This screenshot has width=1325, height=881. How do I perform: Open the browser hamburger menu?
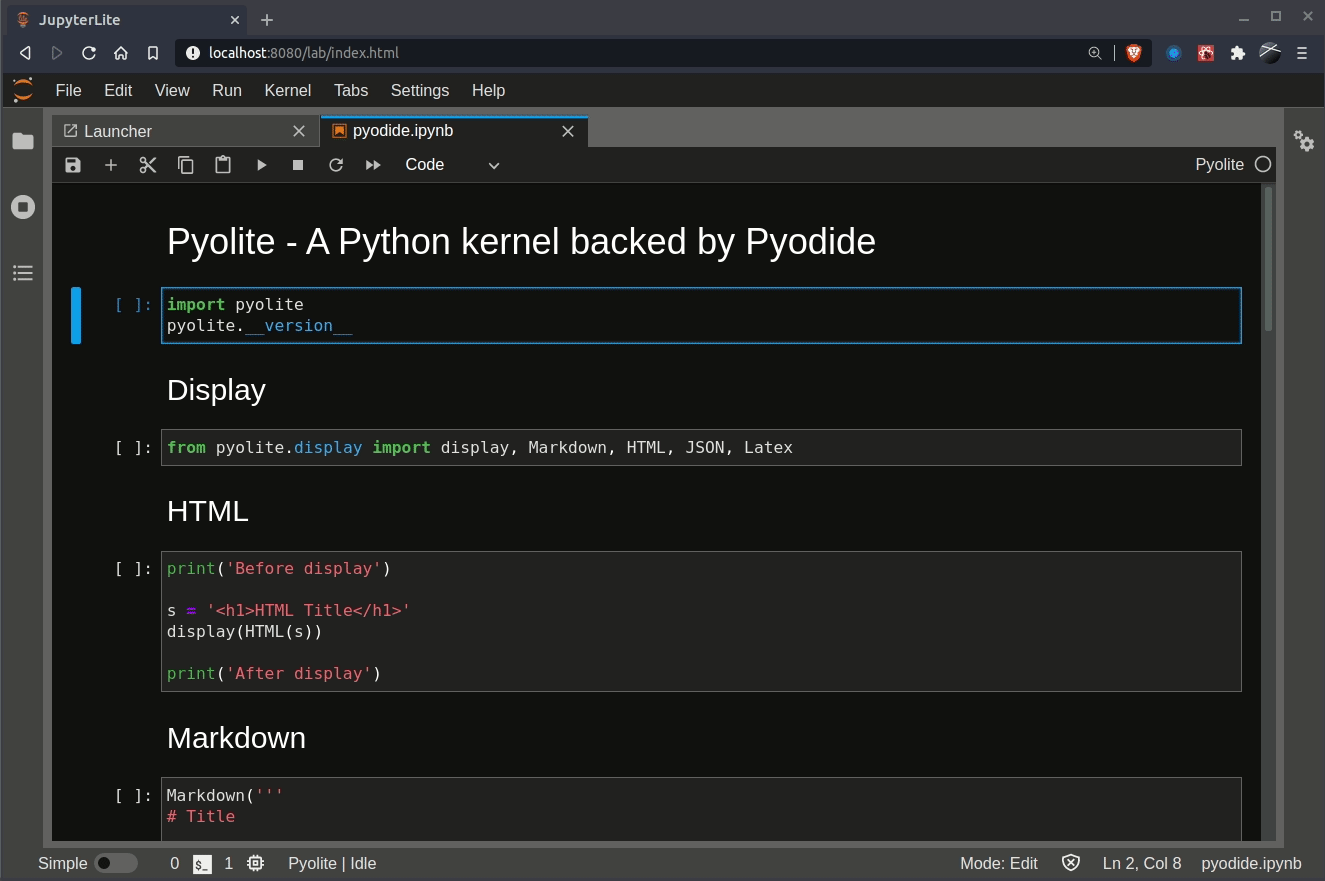click(1302, 53)
